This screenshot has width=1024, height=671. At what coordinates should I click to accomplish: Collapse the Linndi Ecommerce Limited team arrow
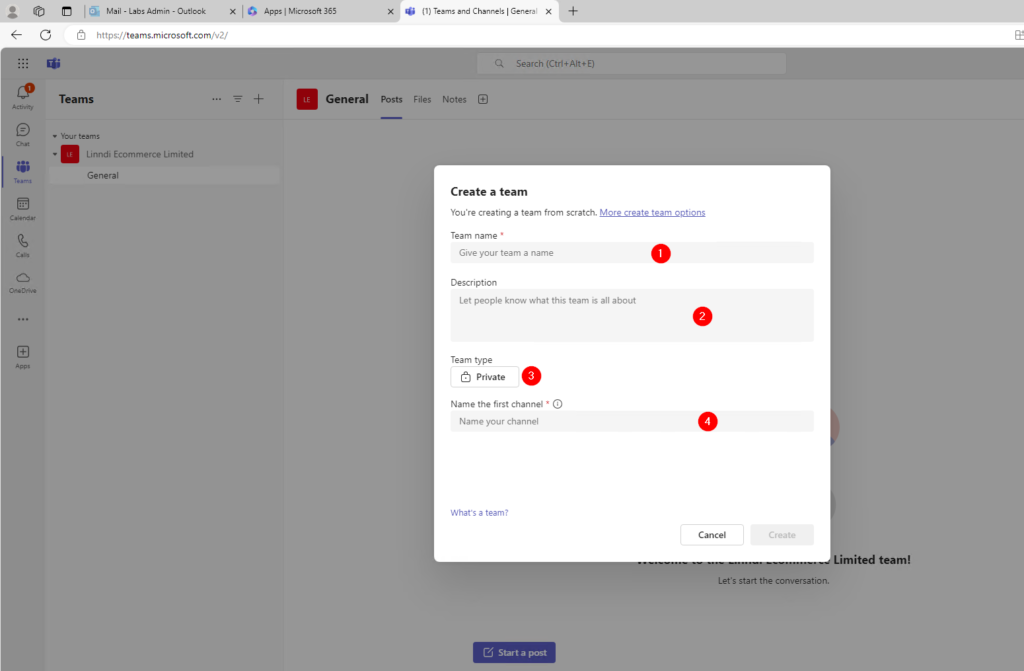pyautogui.click(x=55, y=154)
